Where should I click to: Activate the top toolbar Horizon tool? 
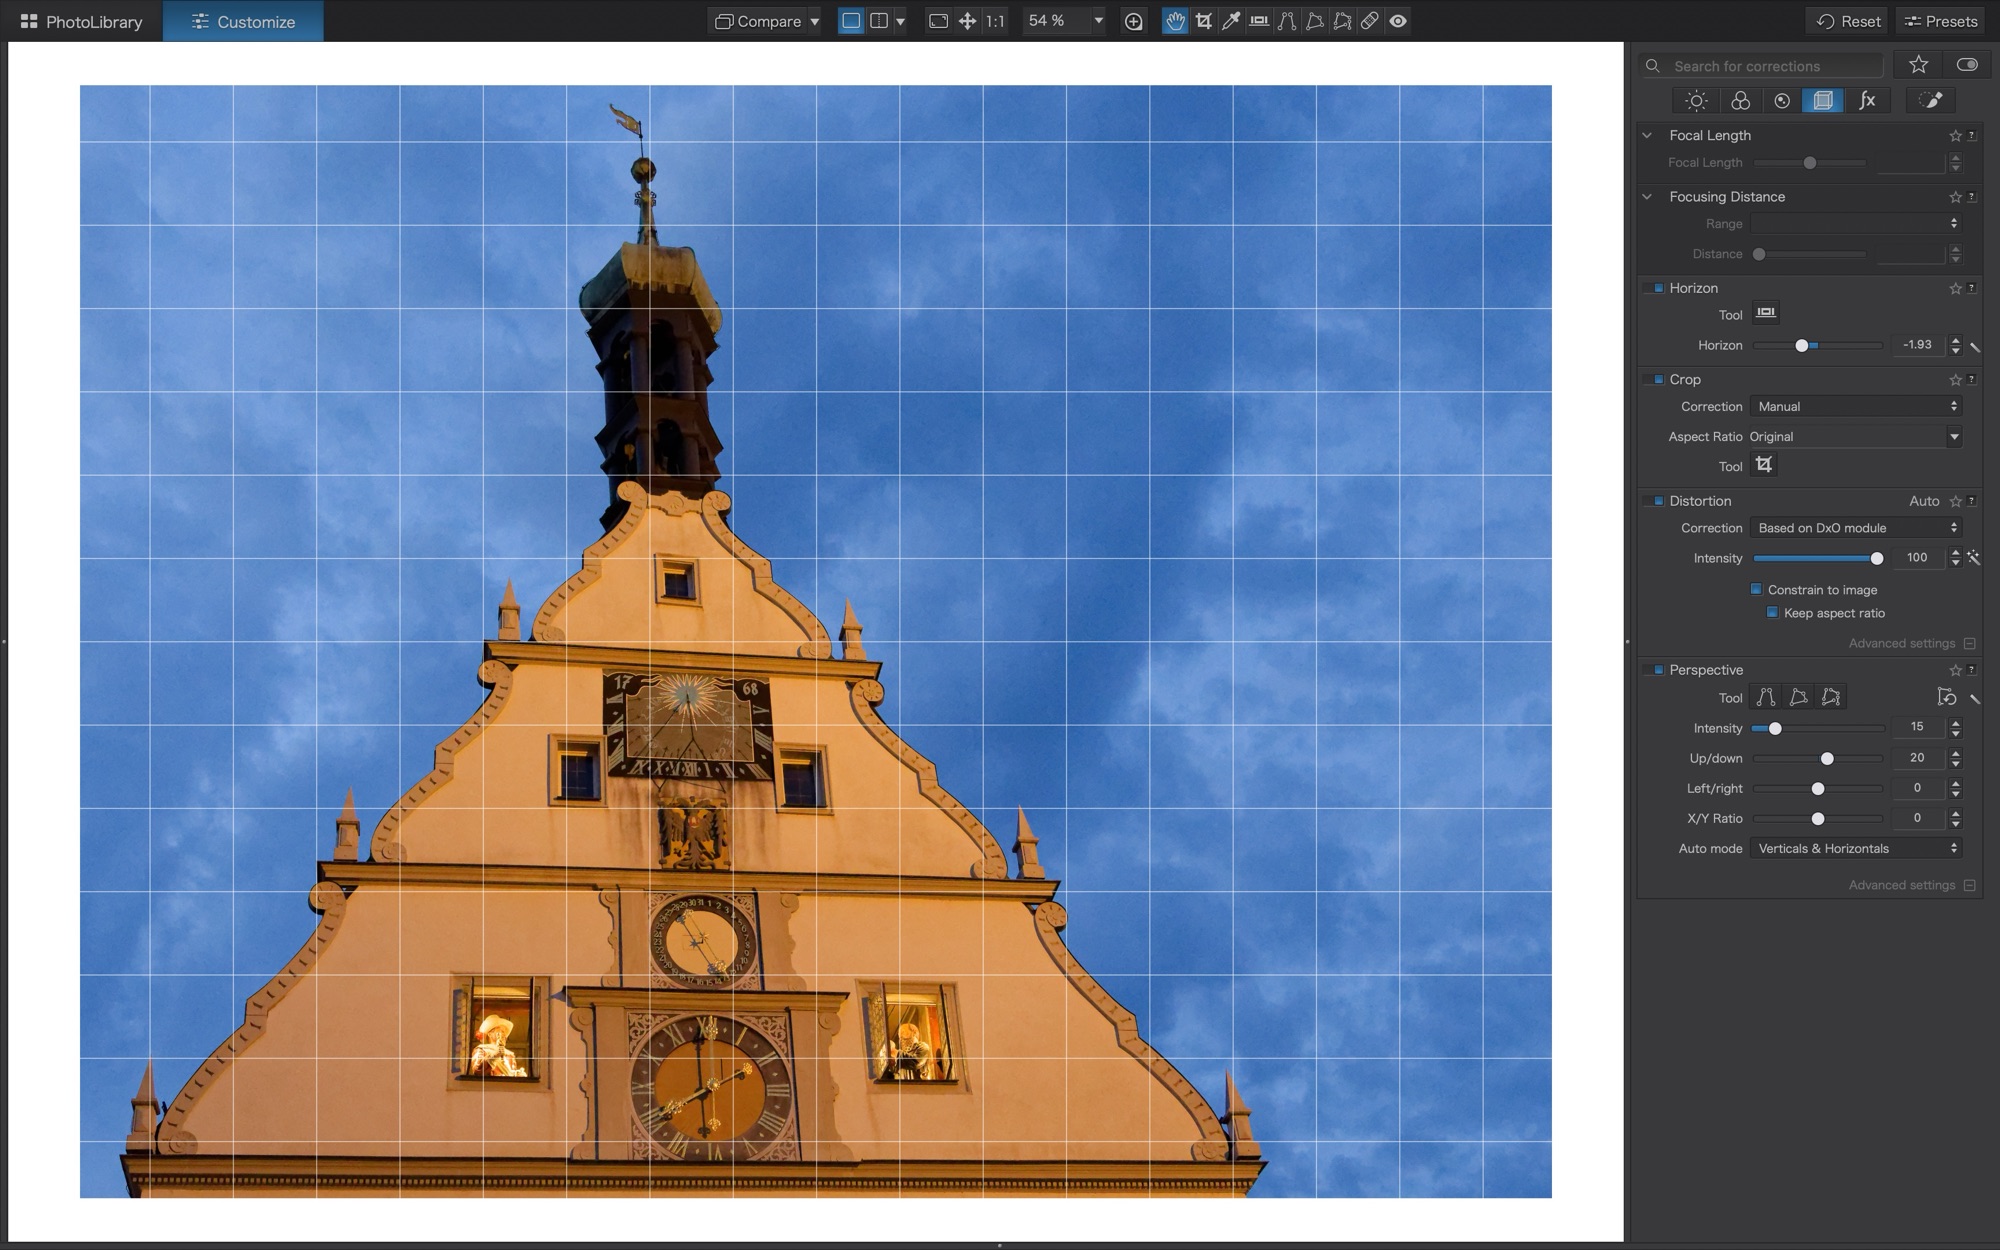[x=1259, y=21]
